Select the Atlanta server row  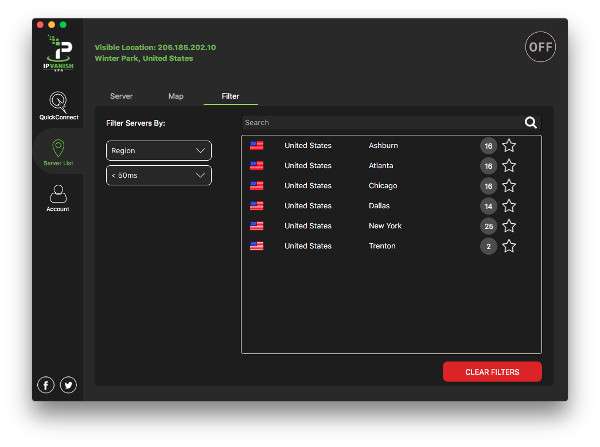(380, 166)
